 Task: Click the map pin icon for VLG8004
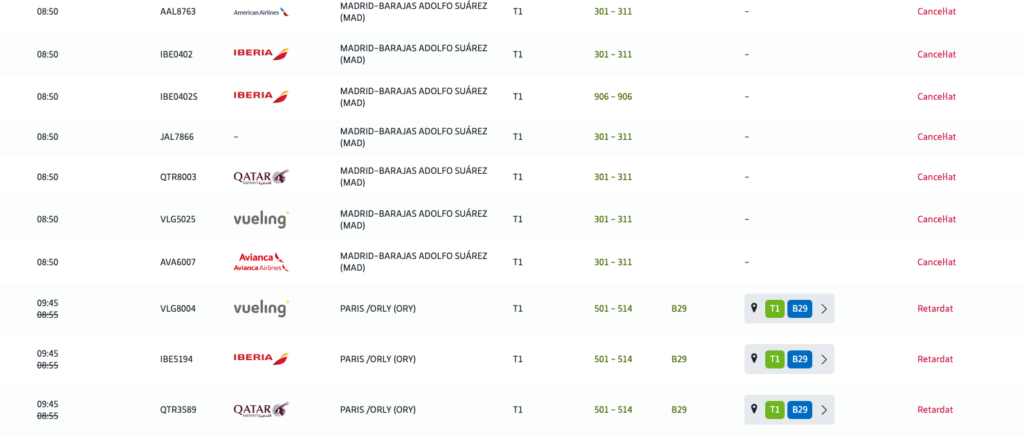[x=754, y=308]
